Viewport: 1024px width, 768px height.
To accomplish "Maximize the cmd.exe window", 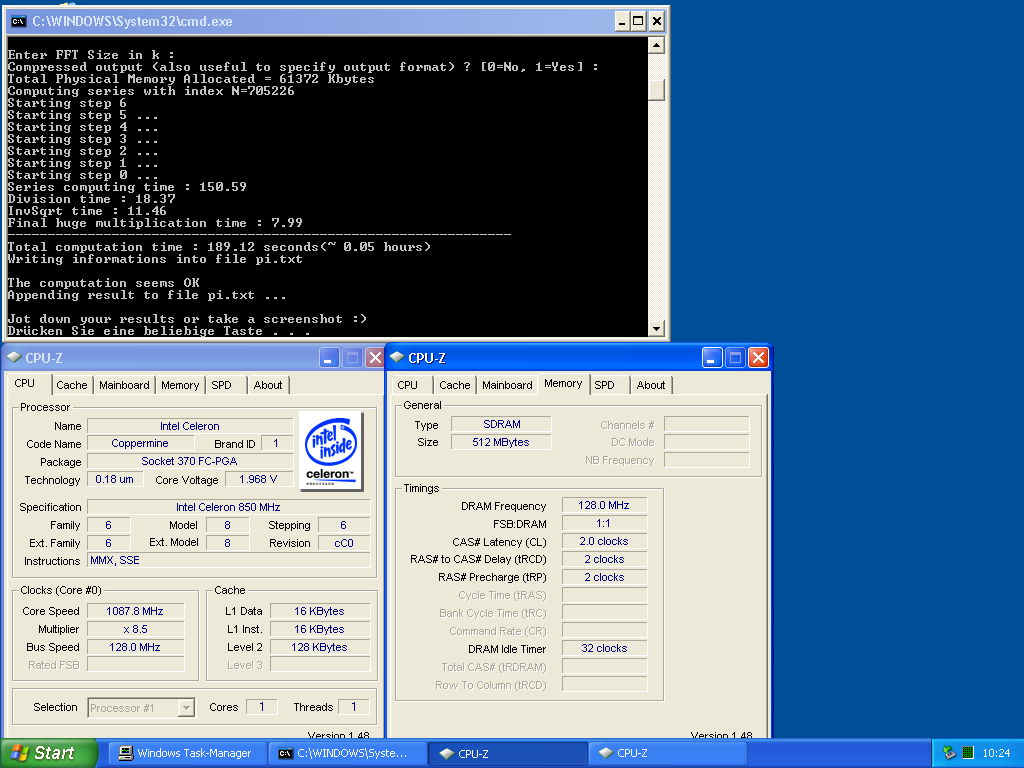I will click(639, 22).
